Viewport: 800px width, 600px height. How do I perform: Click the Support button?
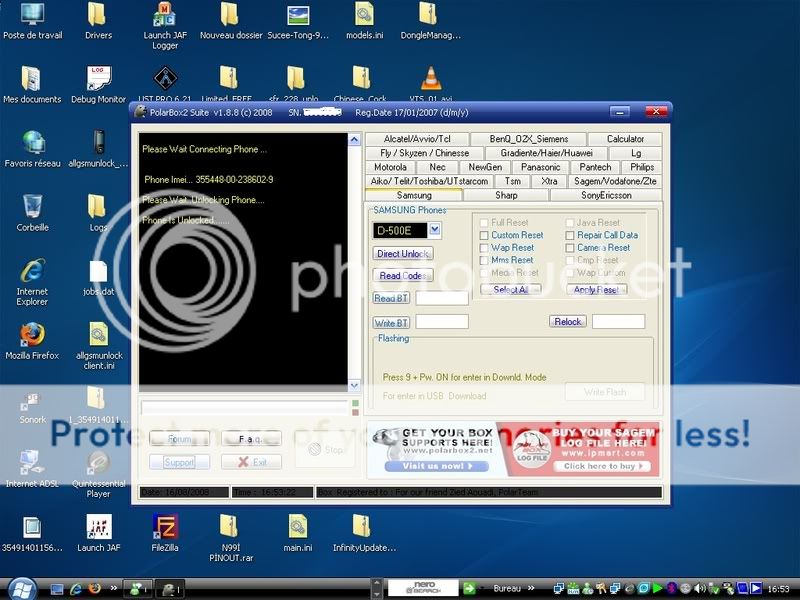click(179, 462)
